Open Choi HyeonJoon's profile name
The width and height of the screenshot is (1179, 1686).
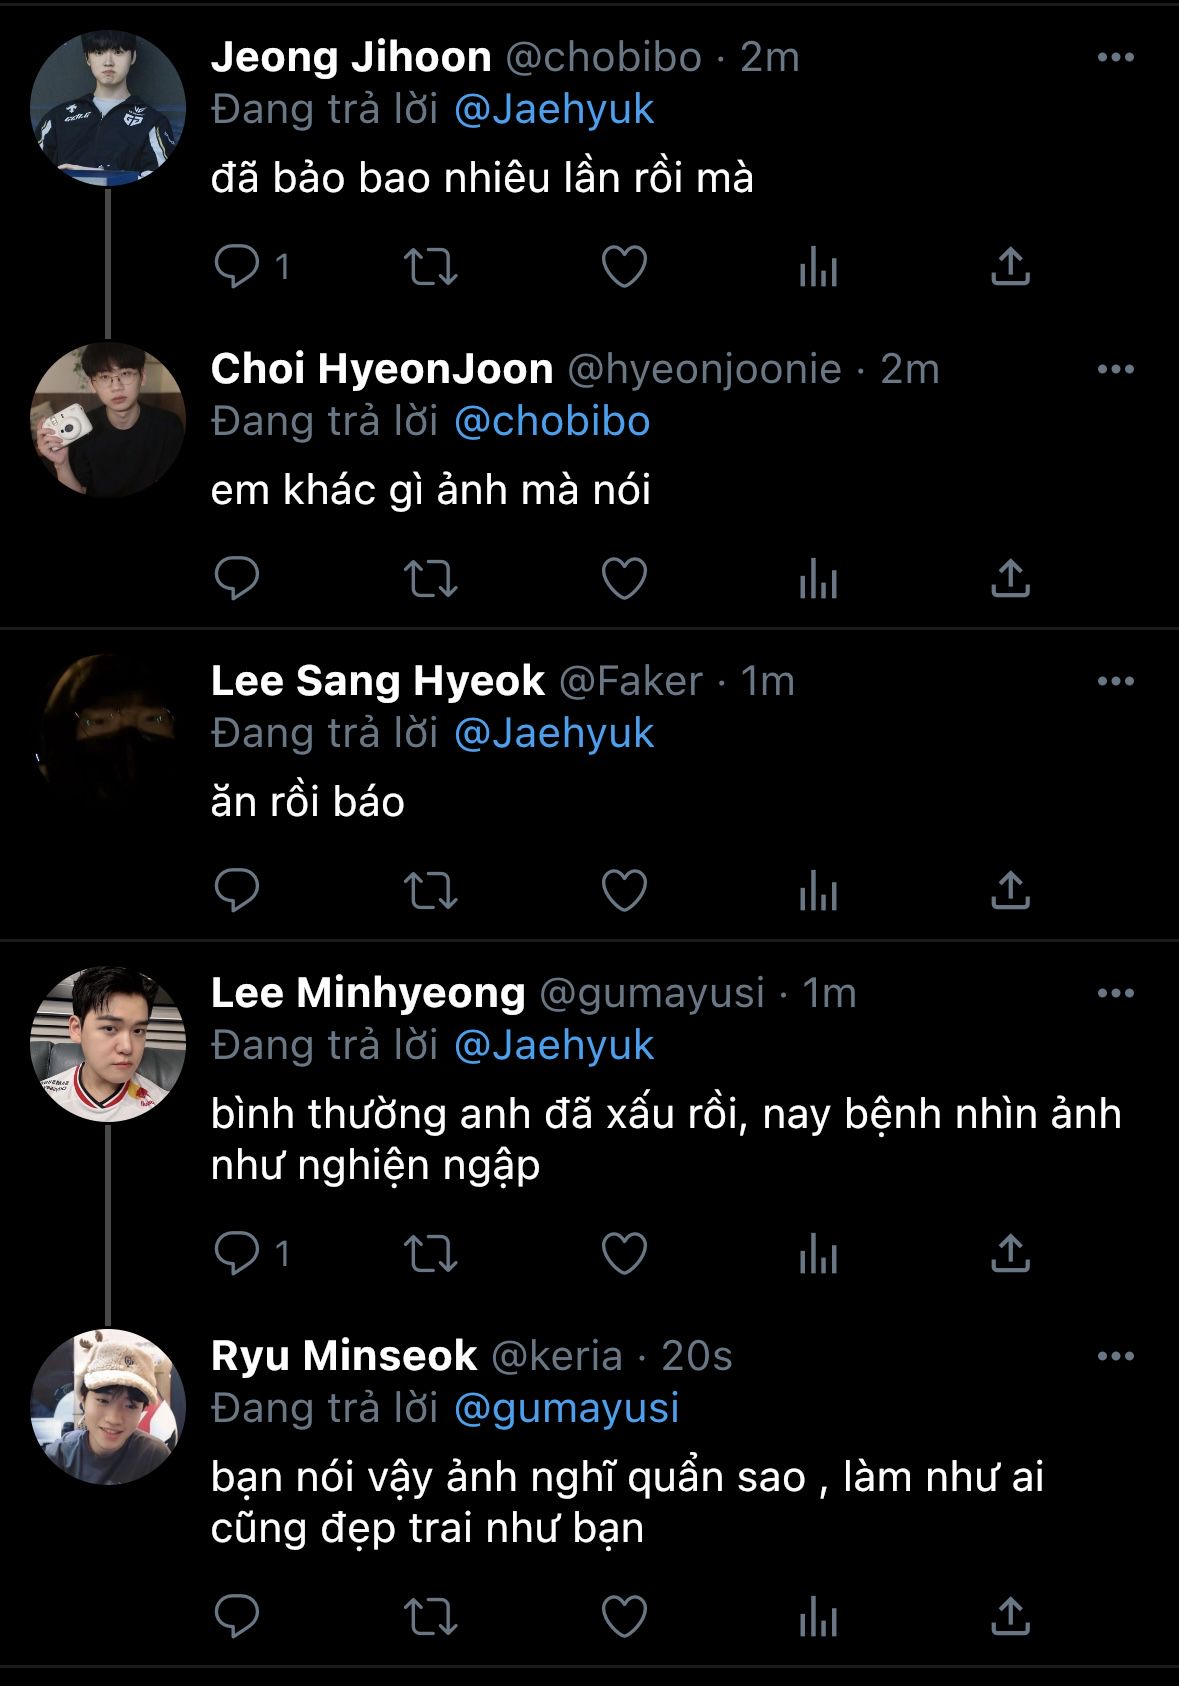click(381, 370)
